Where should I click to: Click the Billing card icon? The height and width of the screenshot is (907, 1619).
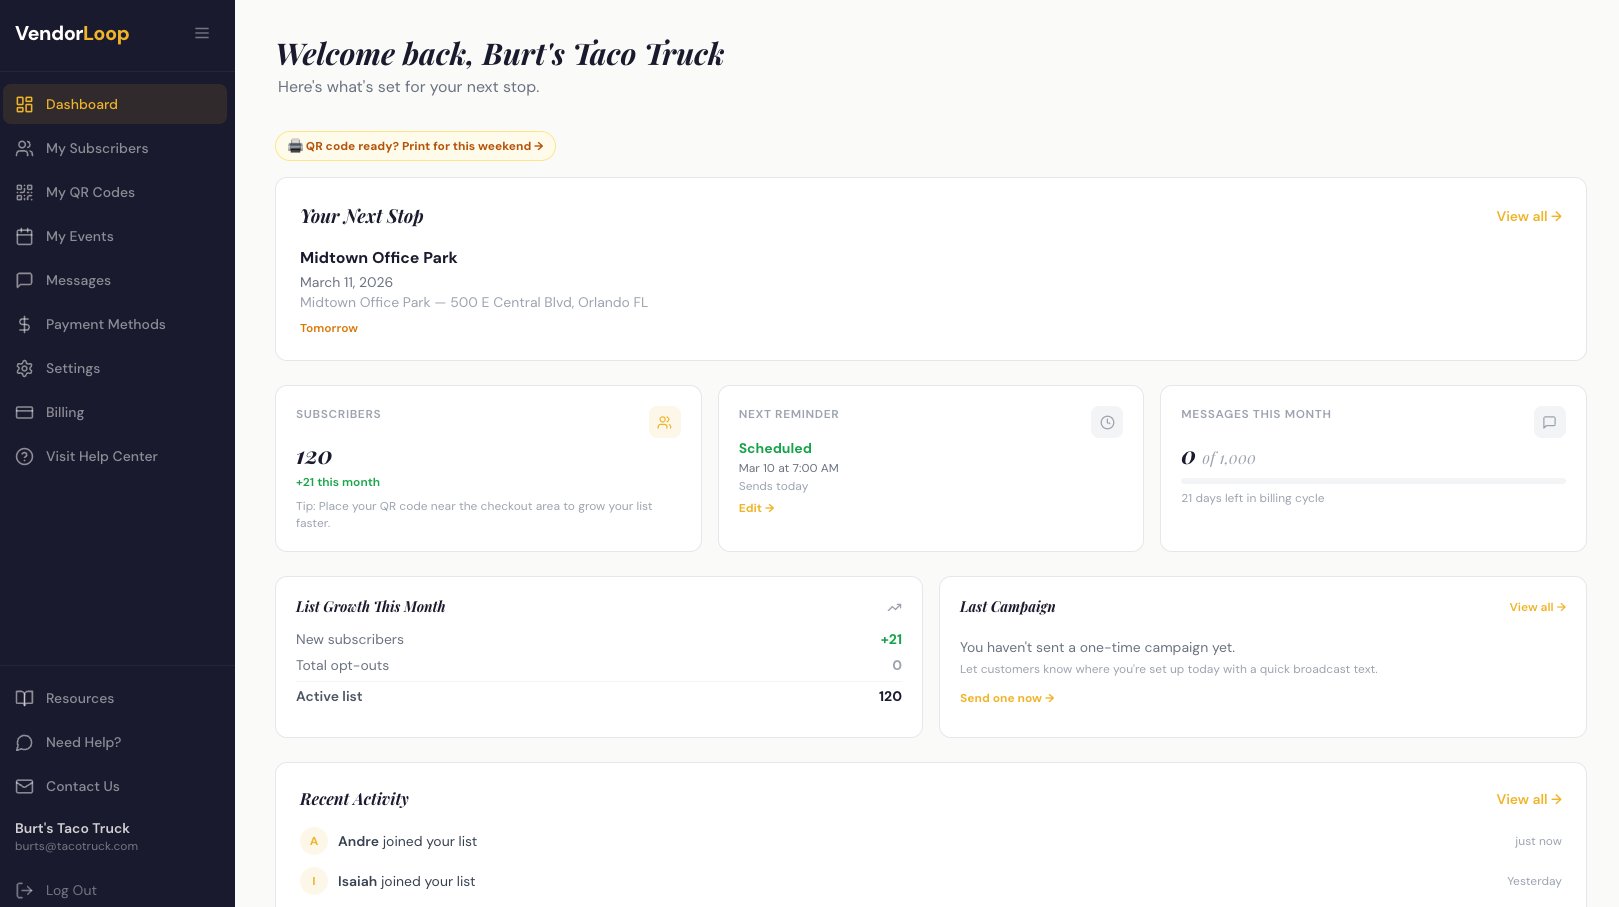click(x=25, y=412)
